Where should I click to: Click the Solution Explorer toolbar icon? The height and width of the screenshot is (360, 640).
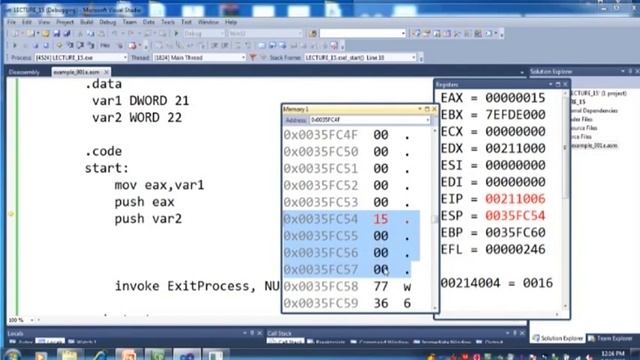pyautogui.click(x=417, y=34)
